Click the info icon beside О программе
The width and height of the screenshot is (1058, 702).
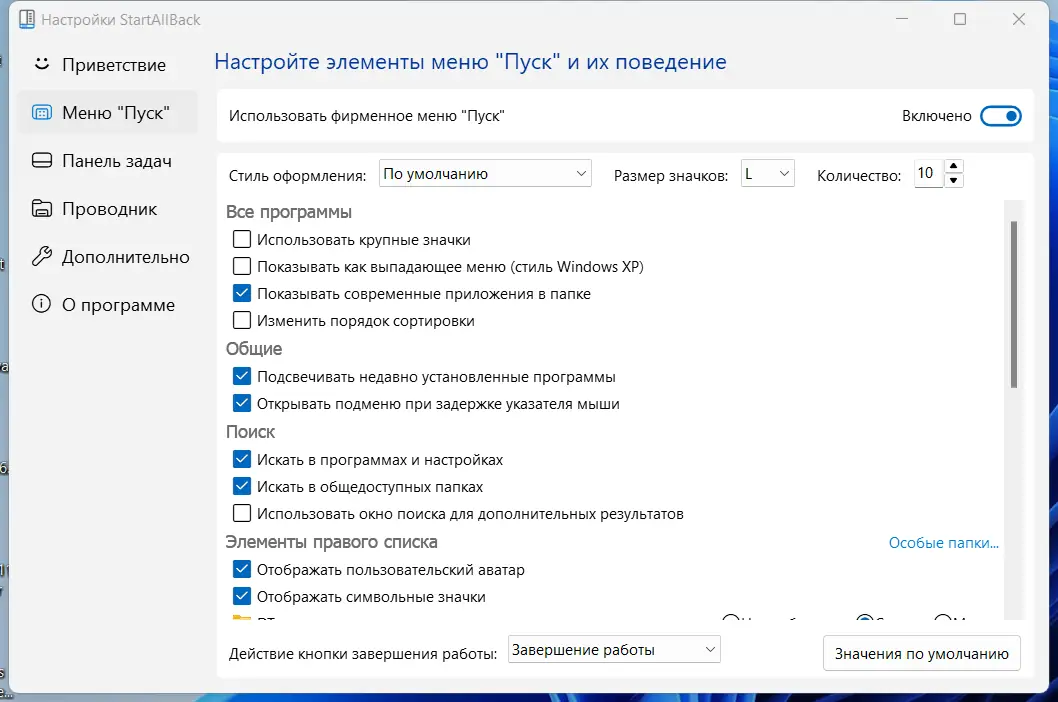[x=41, y=304]
